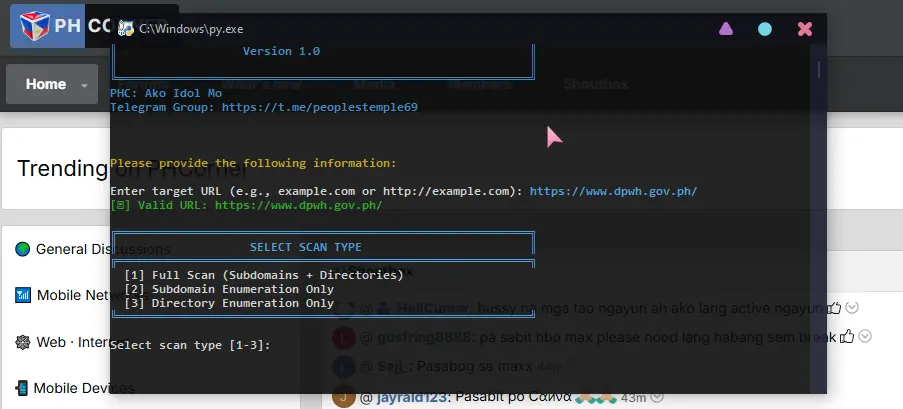Open the Home dropdown arrow
The image size is (903, 409).
click(x=85, y=85)
